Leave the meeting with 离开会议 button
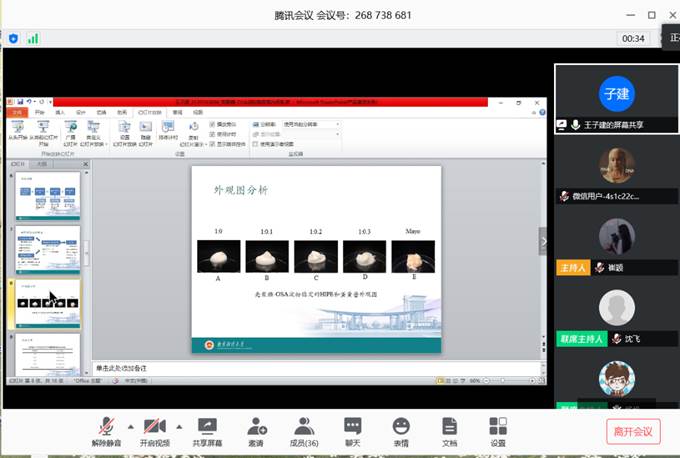The width and height of the screenshot is (680, 458). (x=633, y=431)
